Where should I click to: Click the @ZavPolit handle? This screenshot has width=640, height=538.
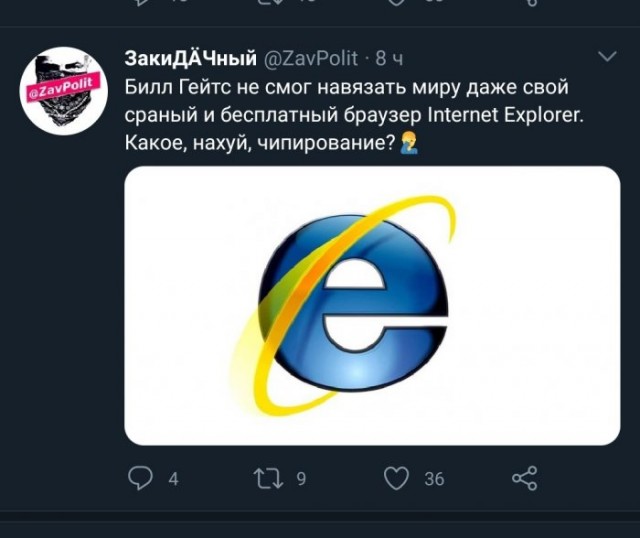(313, 56)
